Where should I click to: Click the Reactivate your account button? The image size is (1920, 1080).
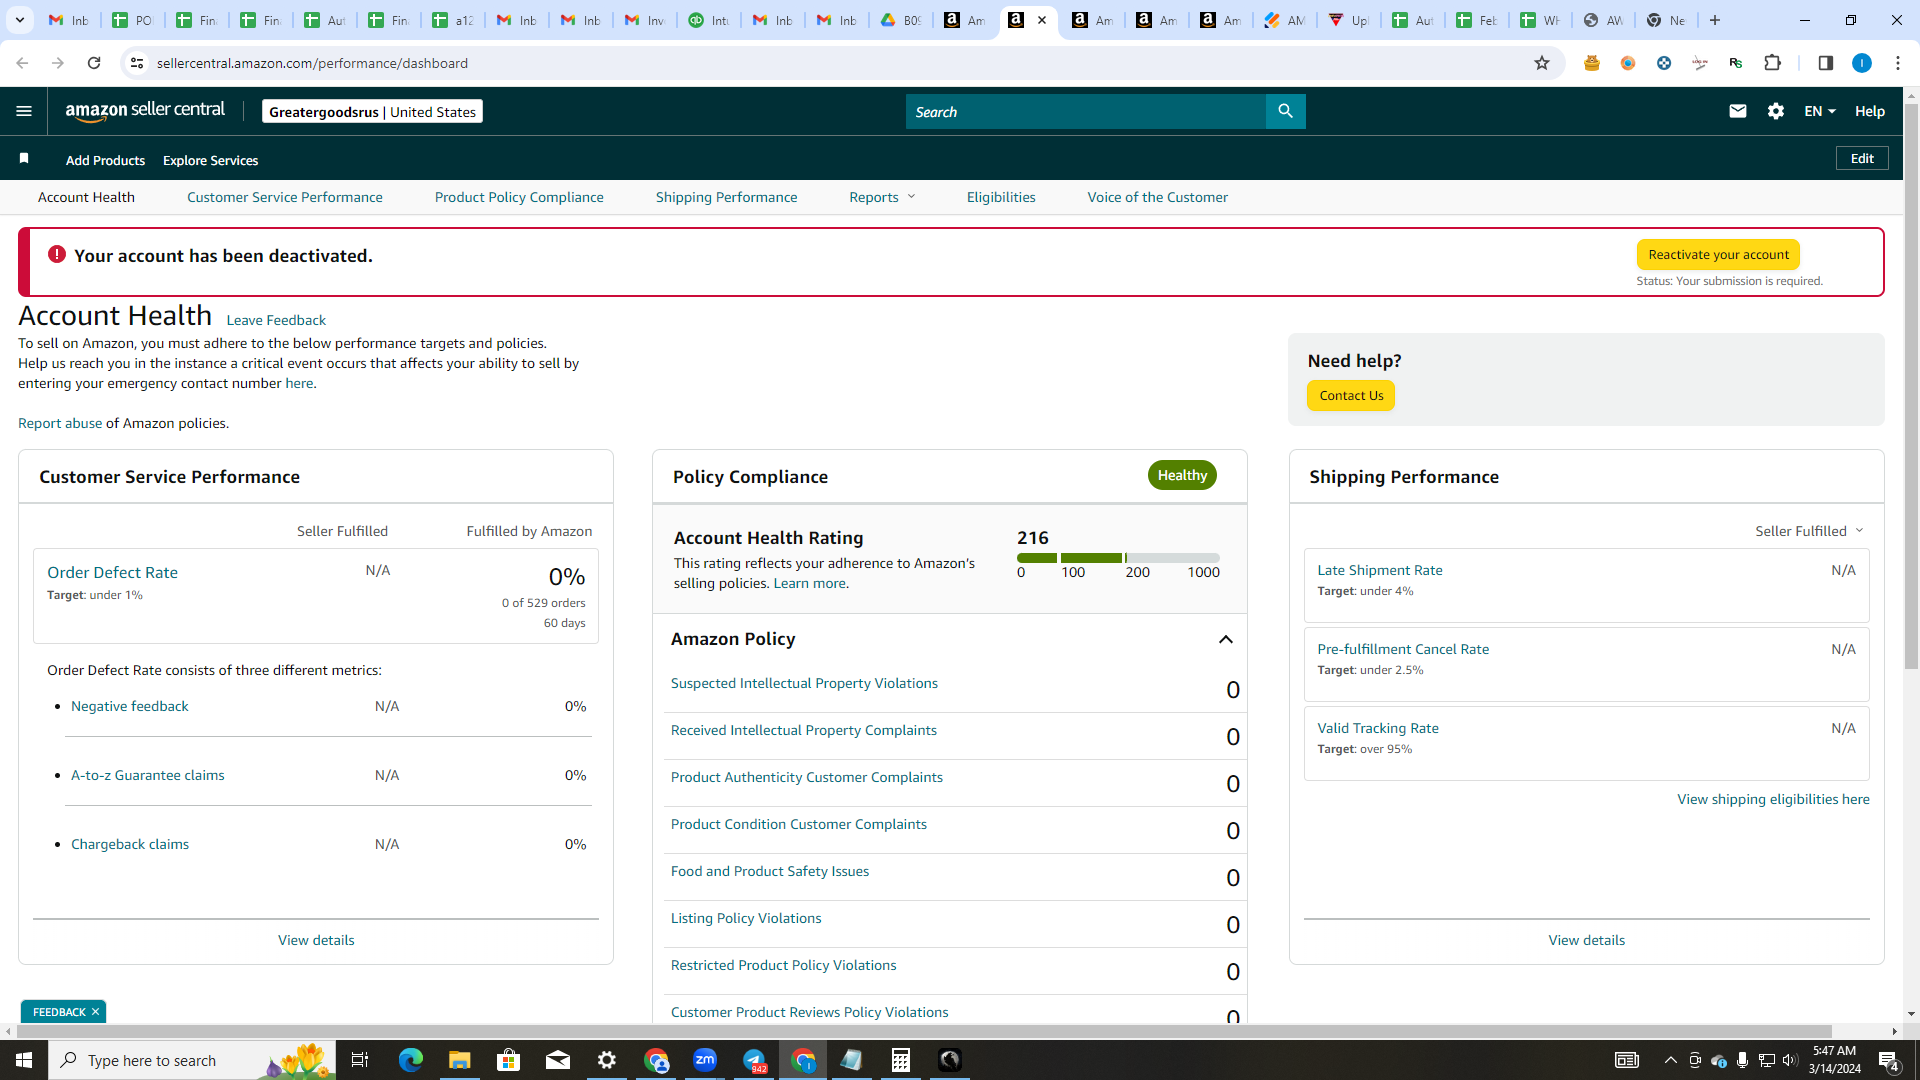(x=1718, y=255)
